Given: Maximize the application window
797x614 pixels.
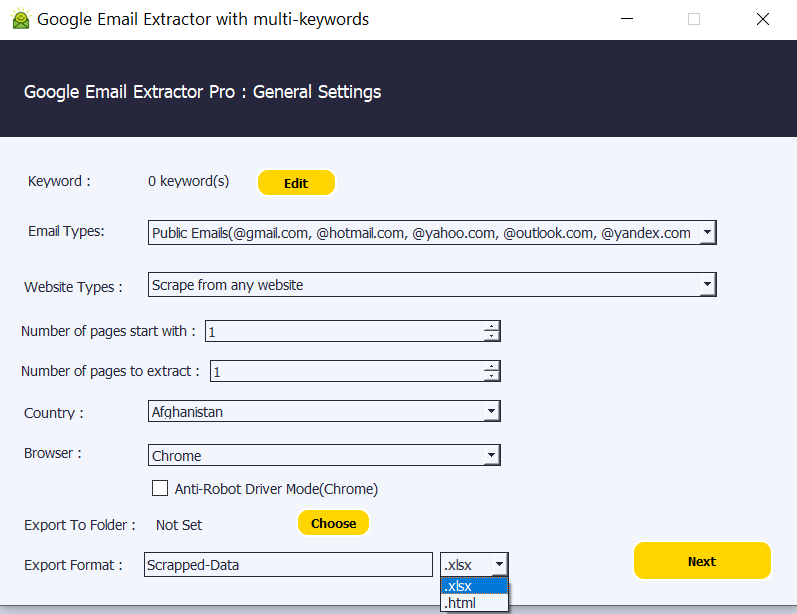Looking at the screenshot, I should tap(694, 19).
